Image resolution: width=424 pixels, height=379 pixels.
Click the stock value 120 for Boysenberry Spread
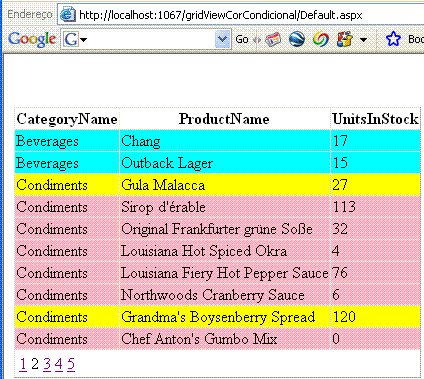(x=344, y=317)
